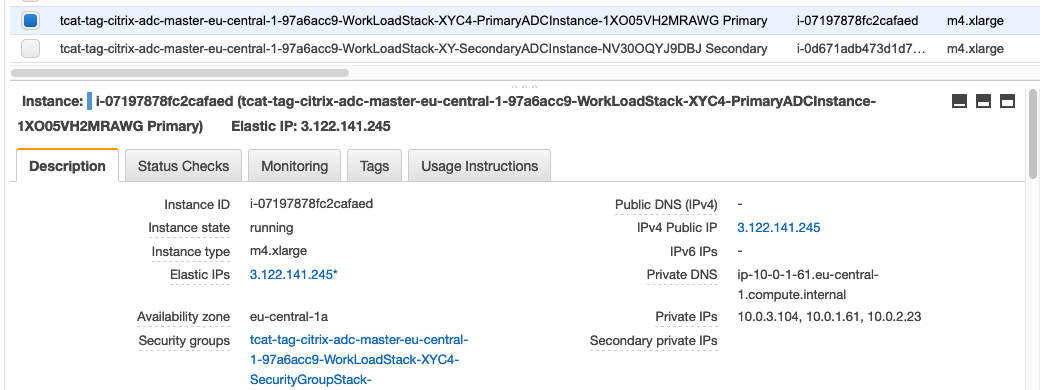Set details pane to half-height layout icon
Viewport: 1044px width, 390px height.
(x=983, y=101)
